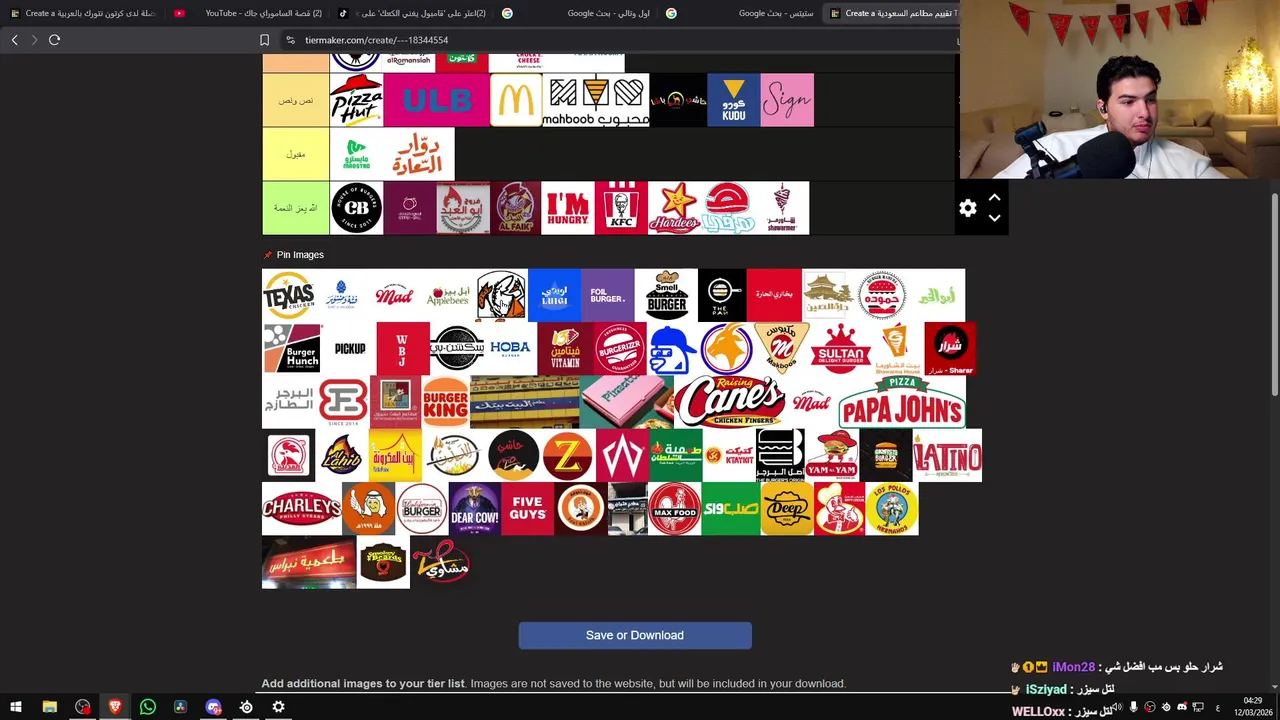Select the Texas Chicken logo
The image size is (1280, 720).
289,295
